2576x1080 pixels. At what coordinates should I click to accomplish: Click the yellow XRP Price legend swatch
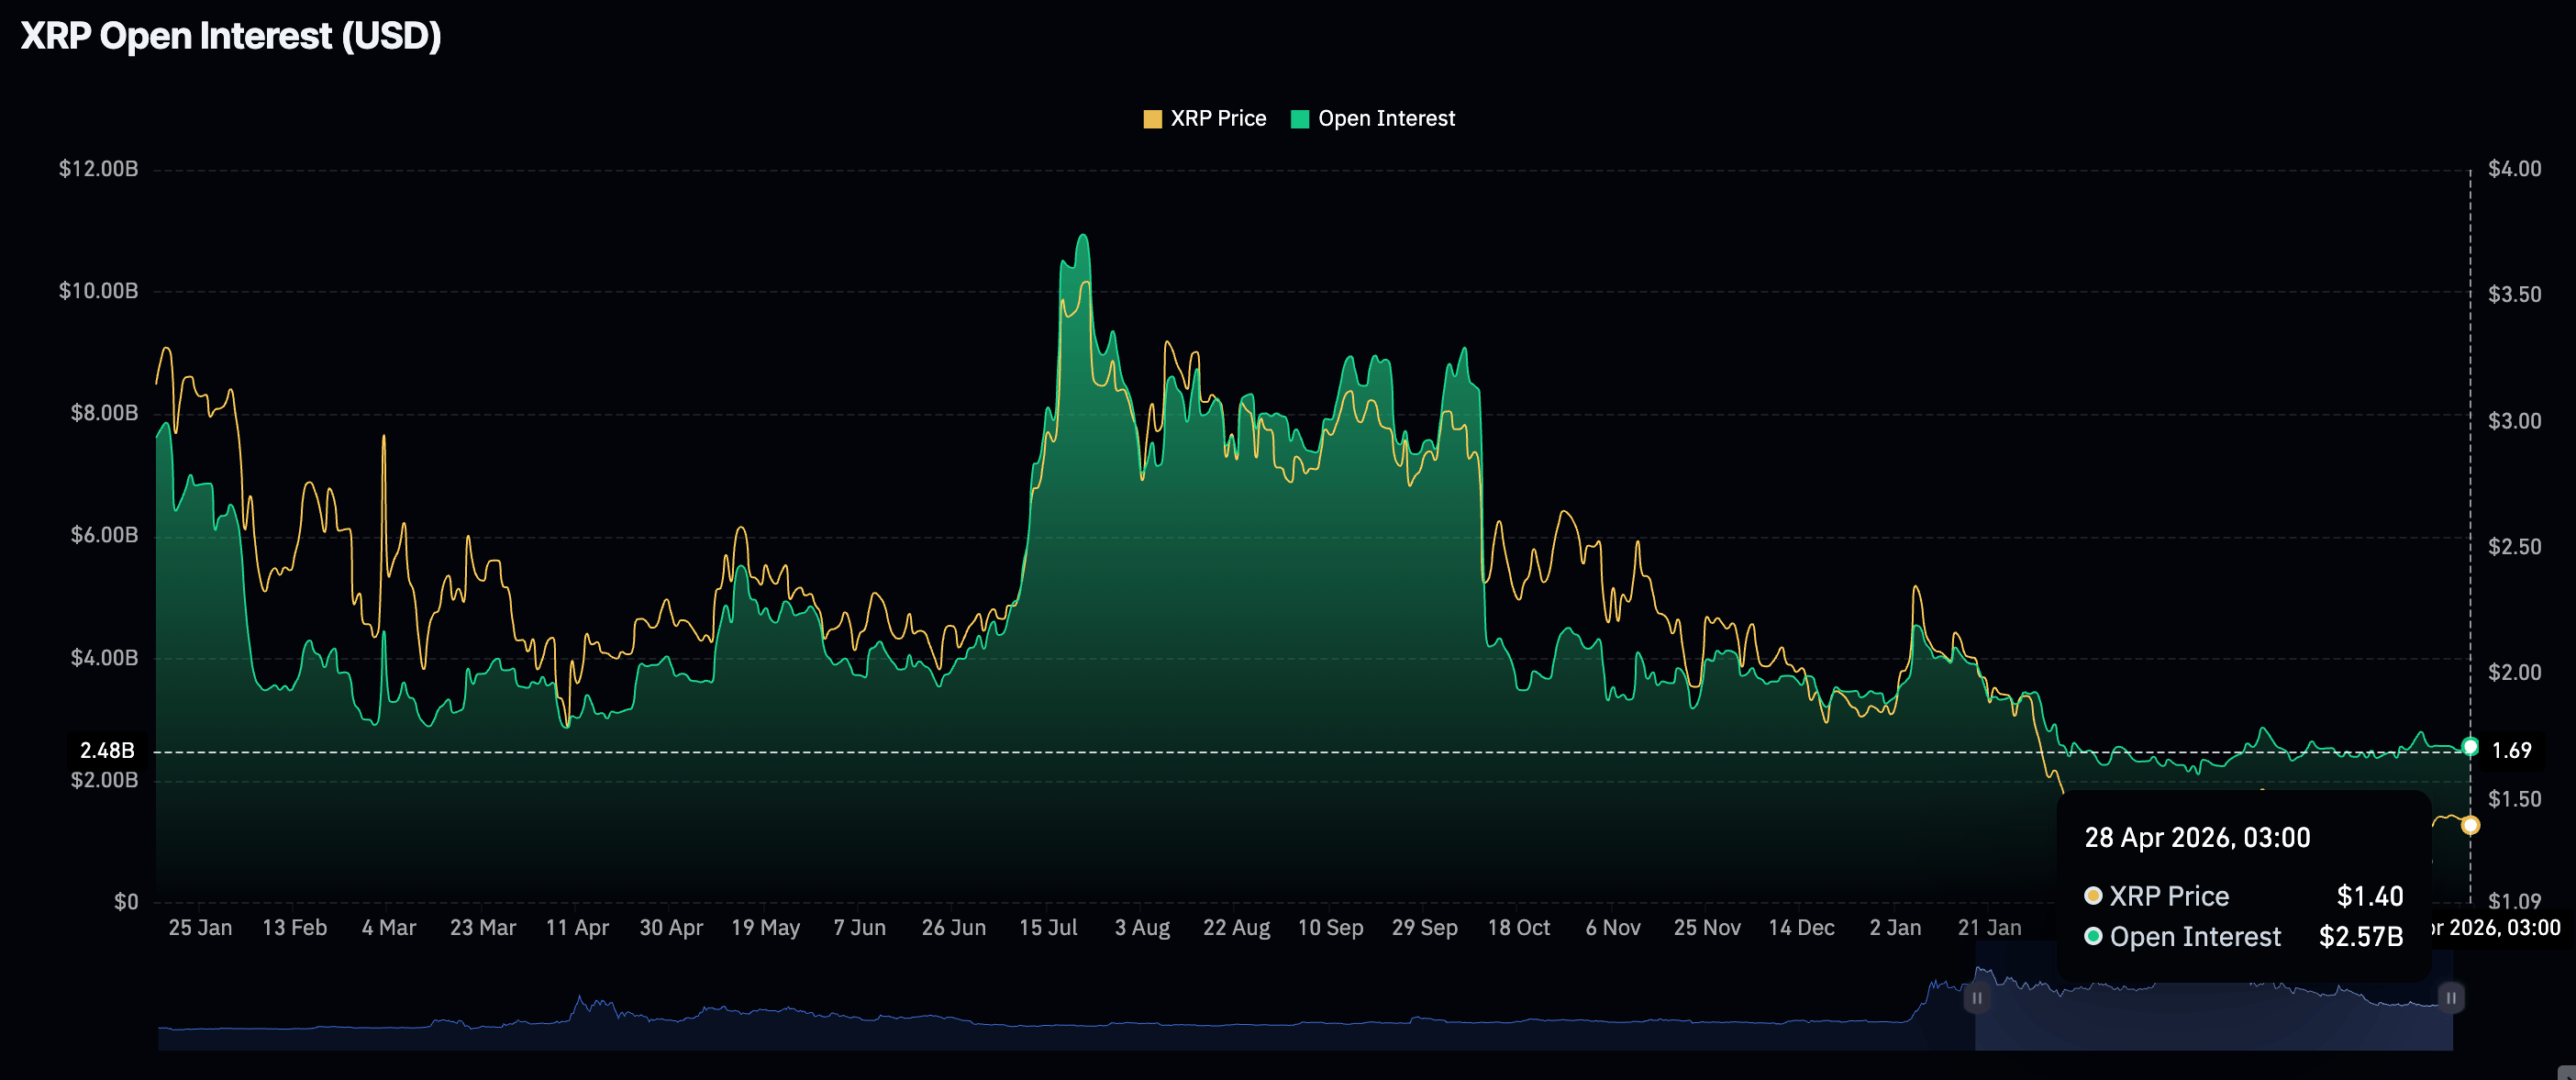(1152, 119)
